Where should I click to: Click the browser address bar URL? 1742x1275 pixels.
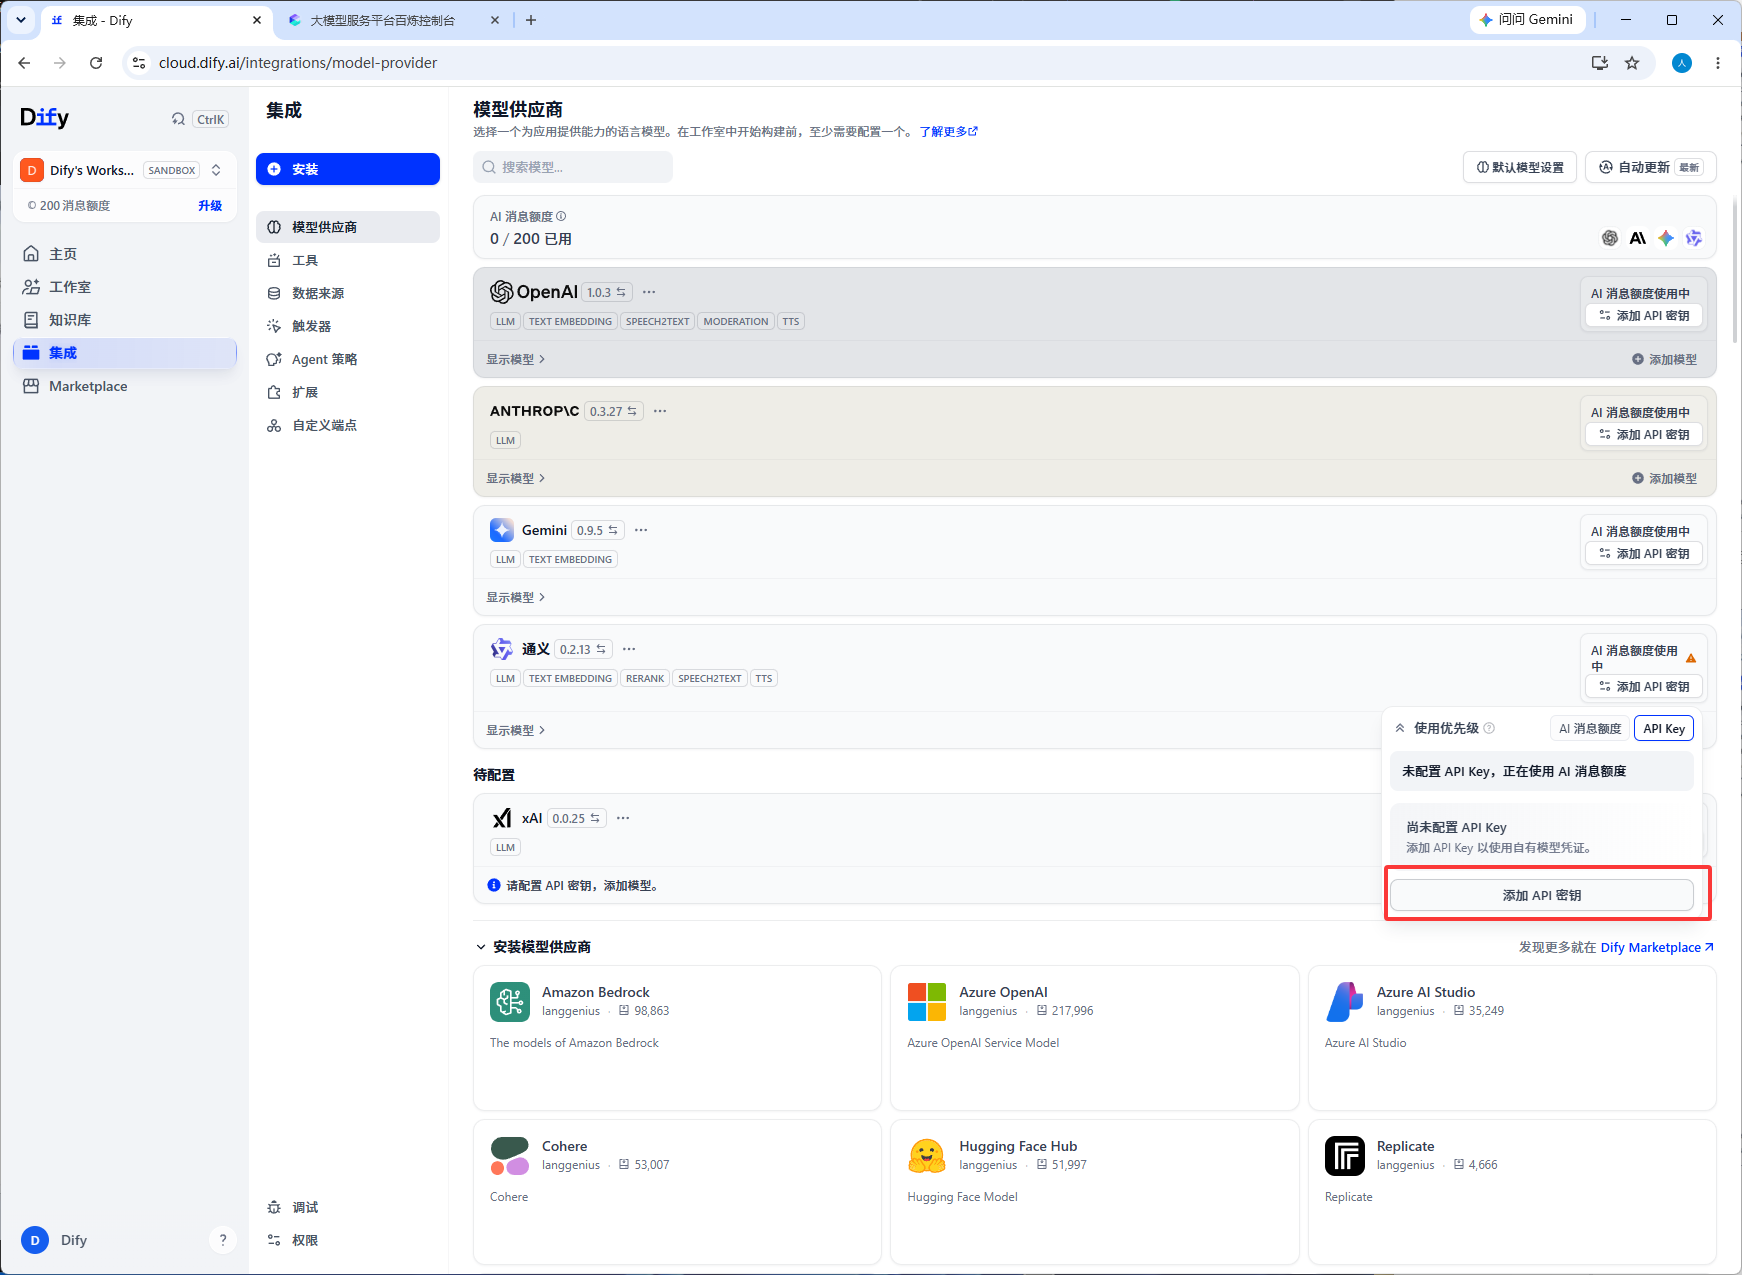[298, 63]
